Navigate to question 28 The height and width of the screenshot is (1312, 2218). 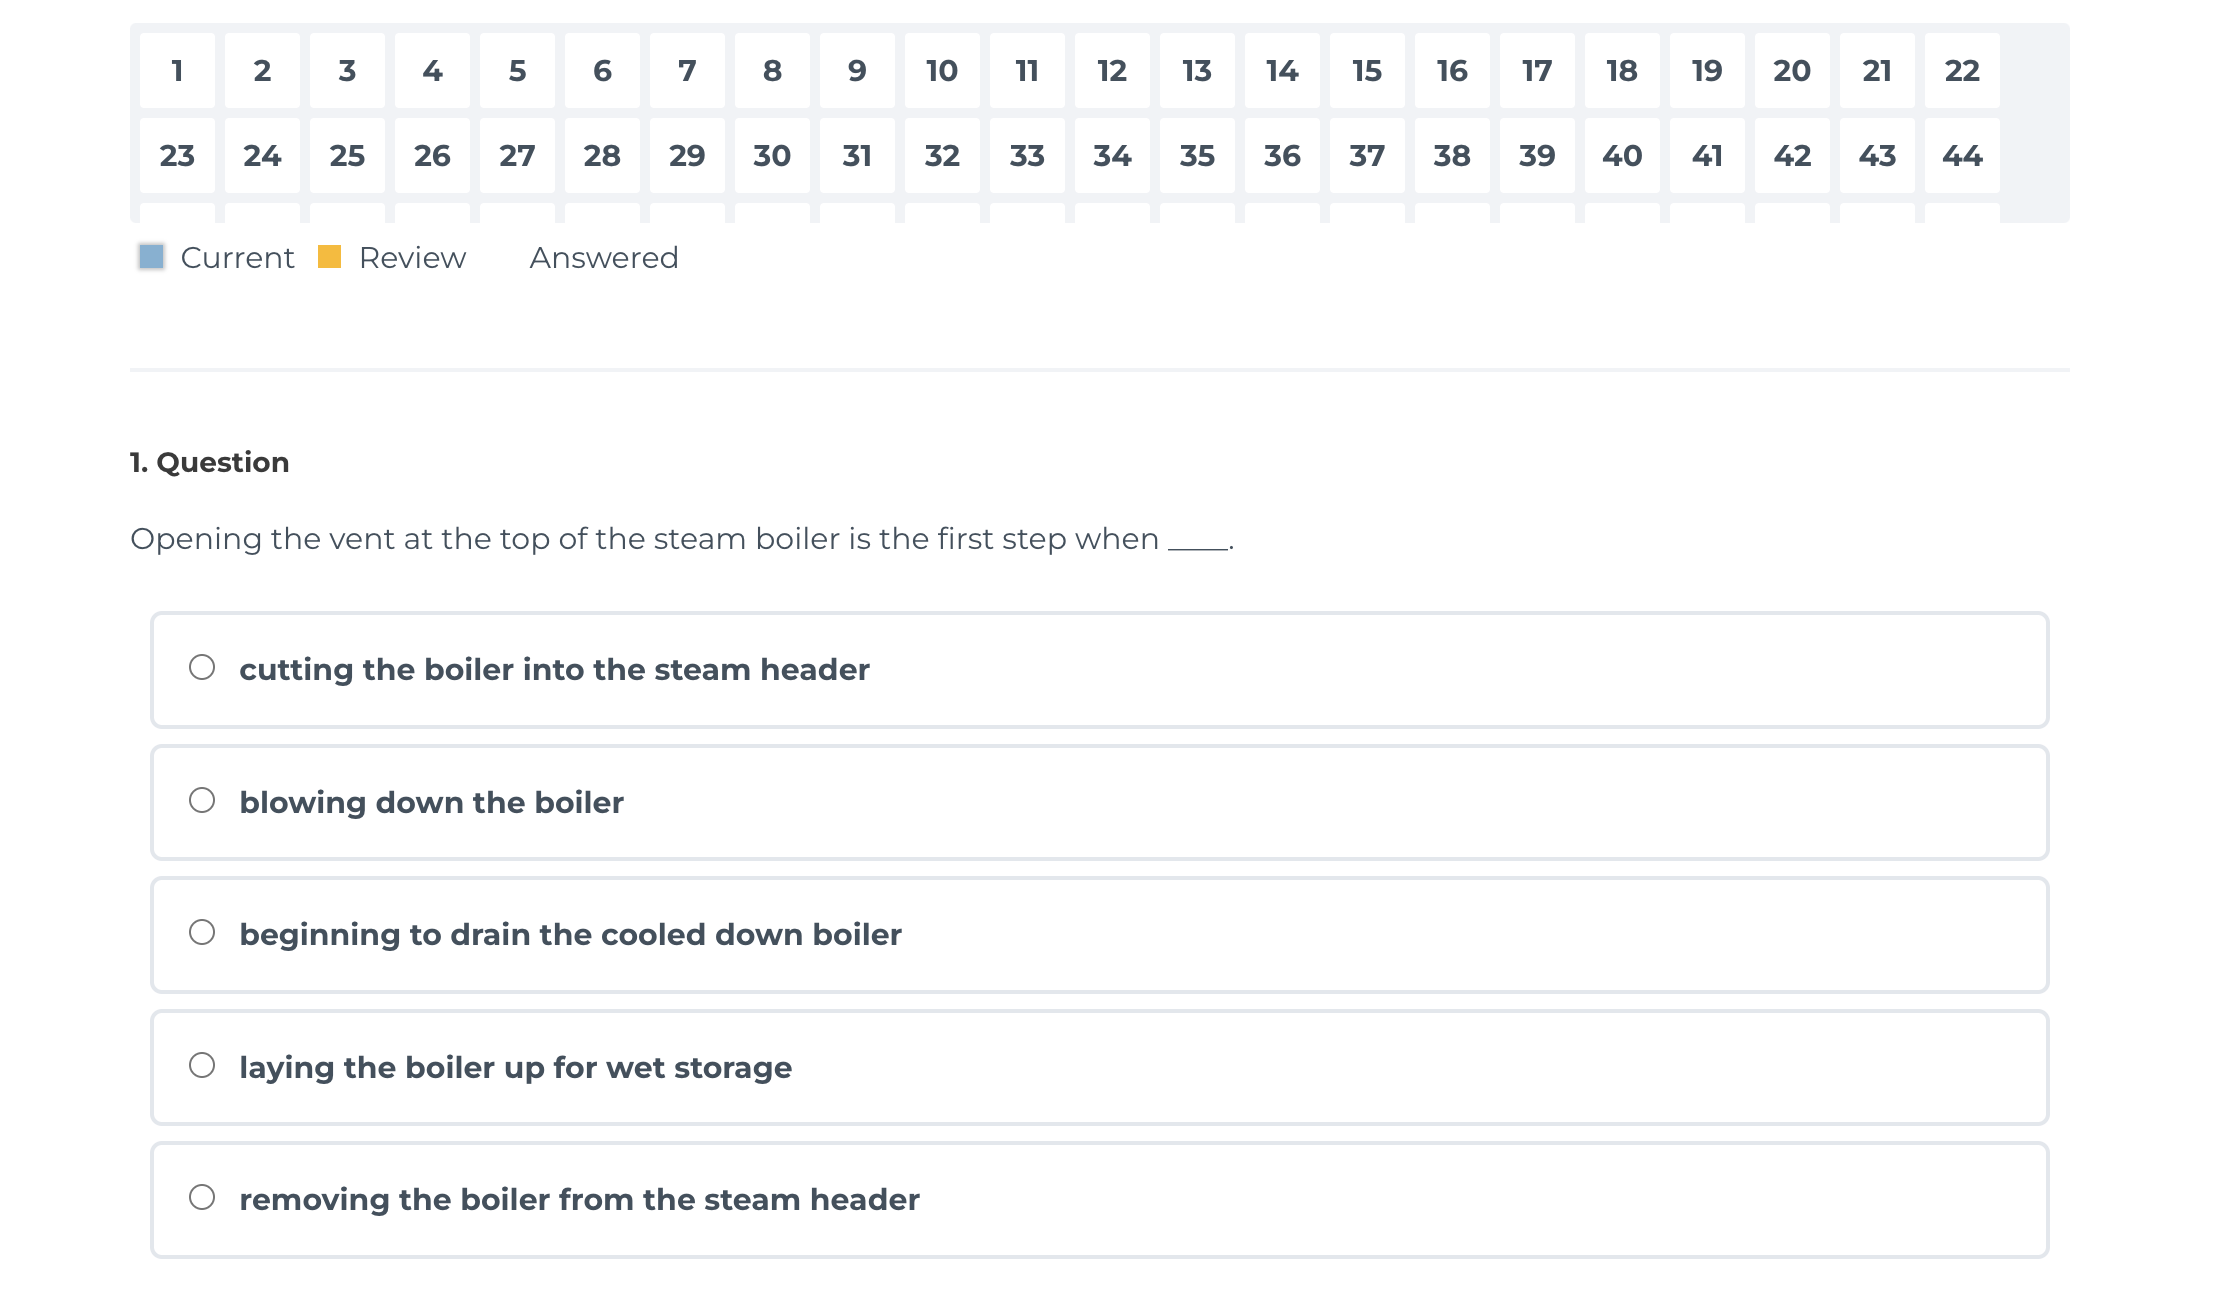(x=602, y=156)
